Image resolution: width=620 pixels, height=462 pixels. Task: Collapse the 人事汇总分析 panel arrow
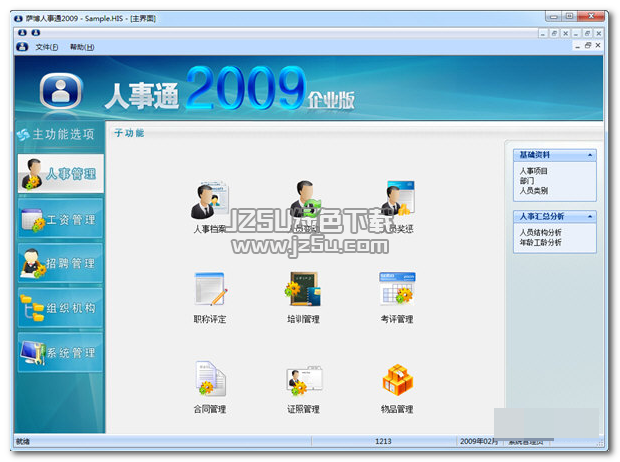coord(590,216)
